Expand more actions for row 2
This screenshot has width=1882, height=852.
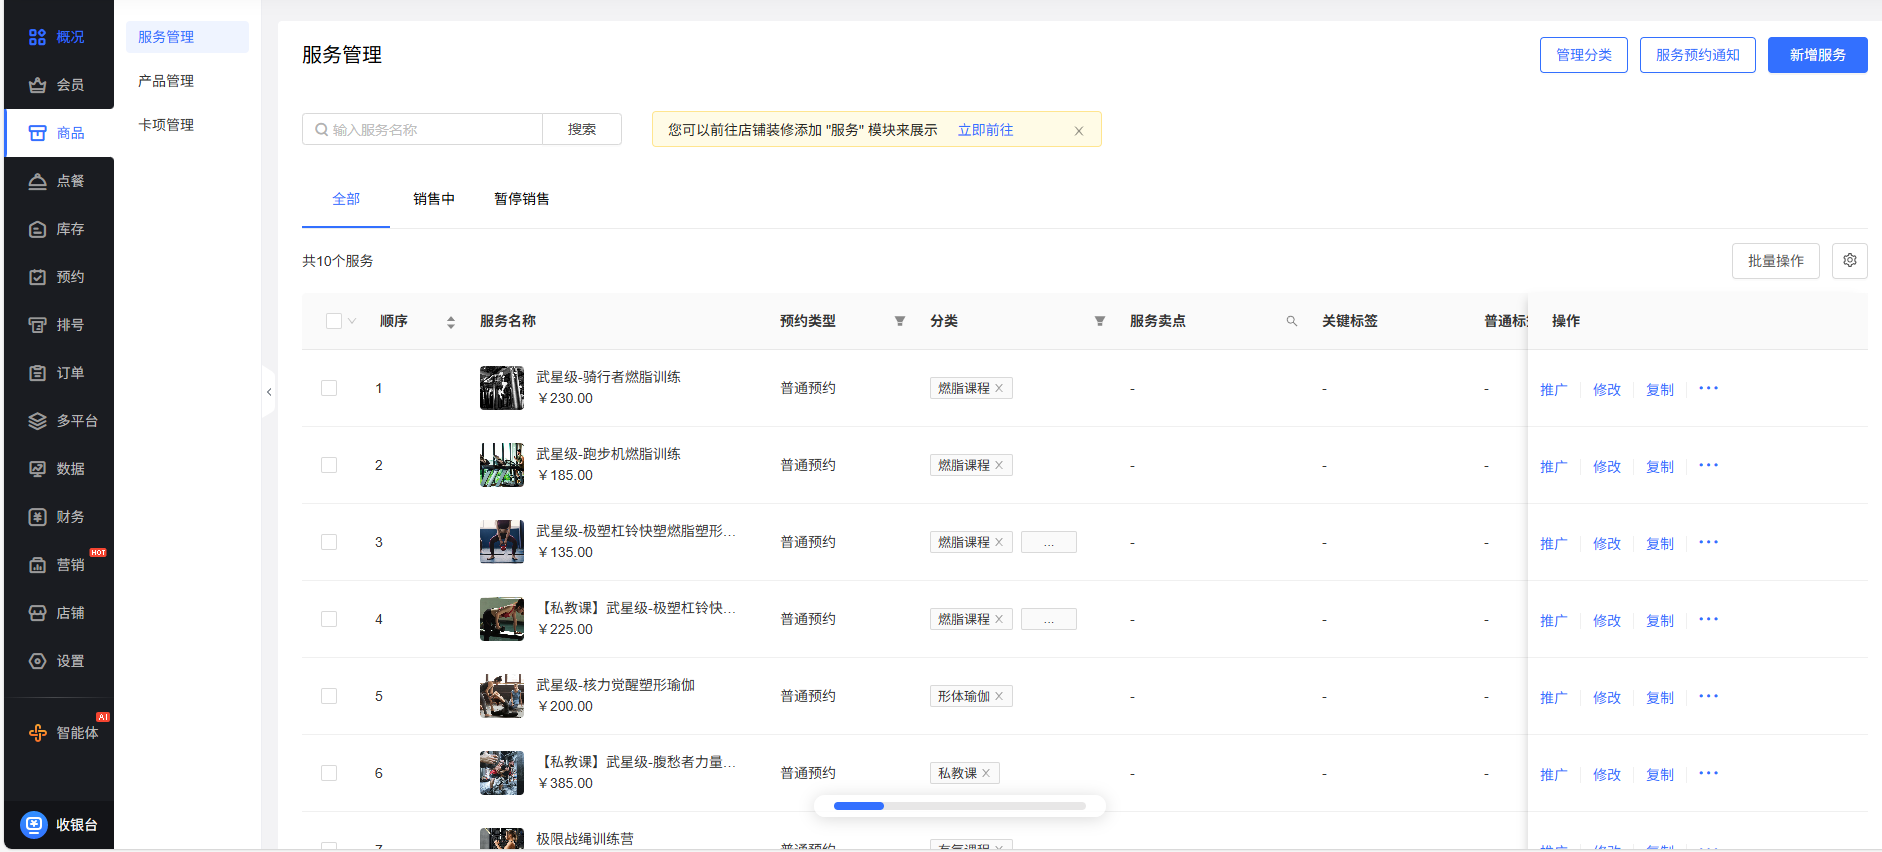pyautogui.click(x=1708, y=465)
